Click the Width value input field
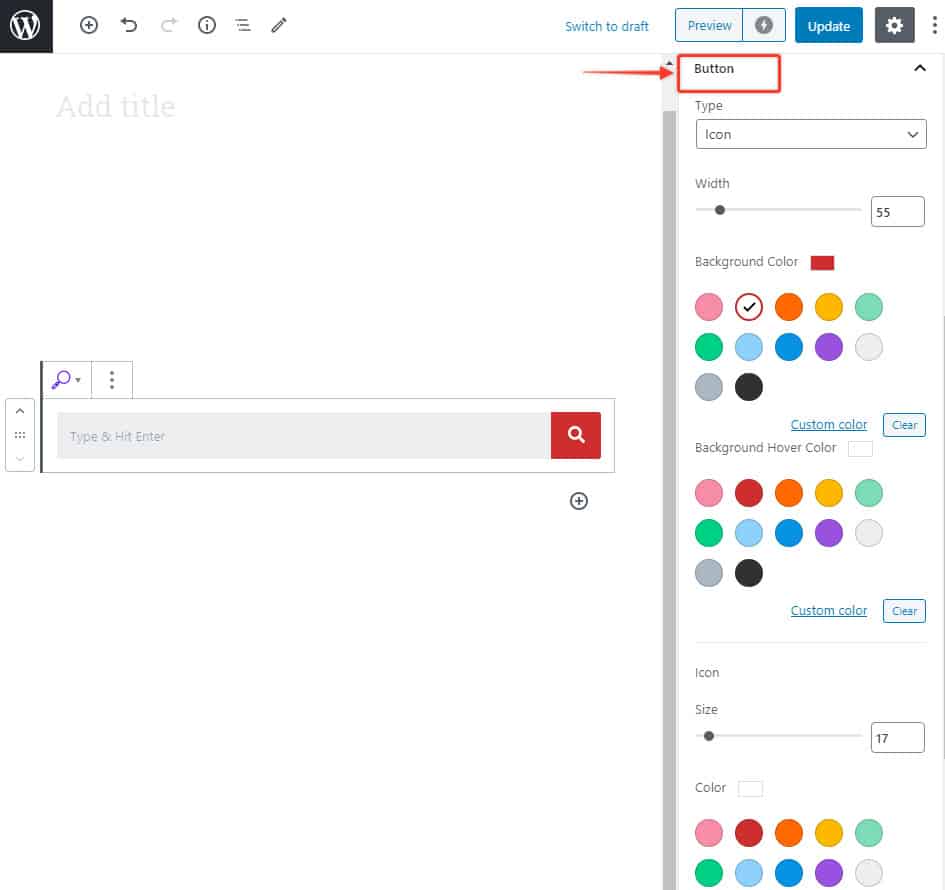945x890 pixels. (x=896, y=211)
